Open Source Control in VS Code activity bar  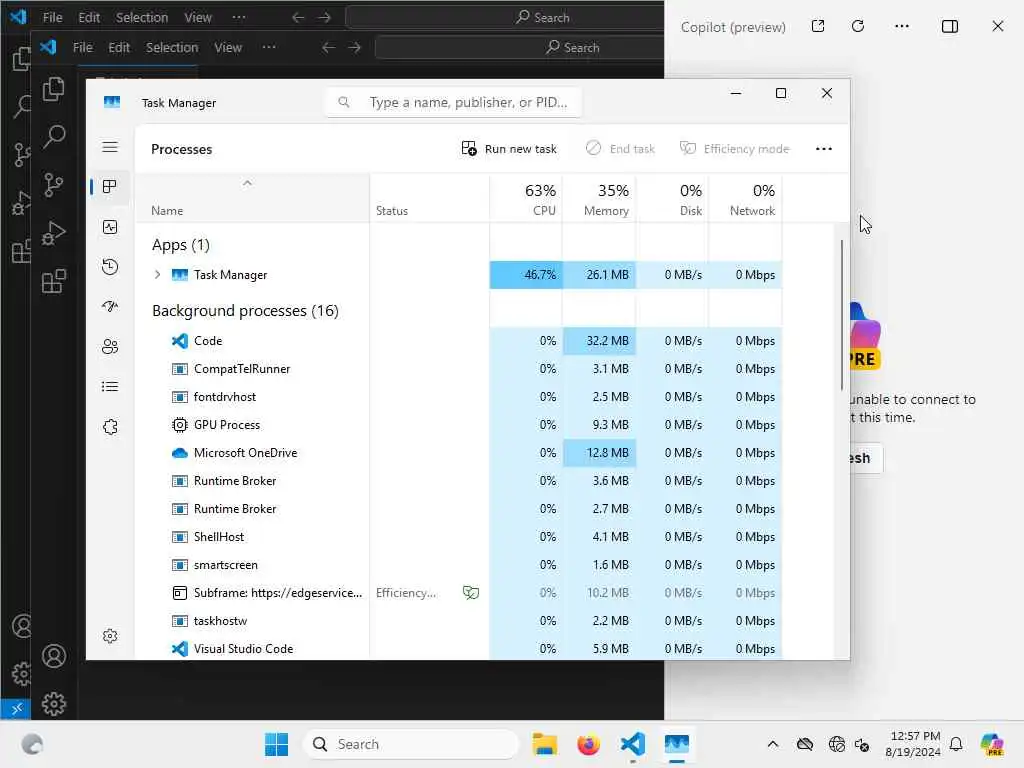54,185
